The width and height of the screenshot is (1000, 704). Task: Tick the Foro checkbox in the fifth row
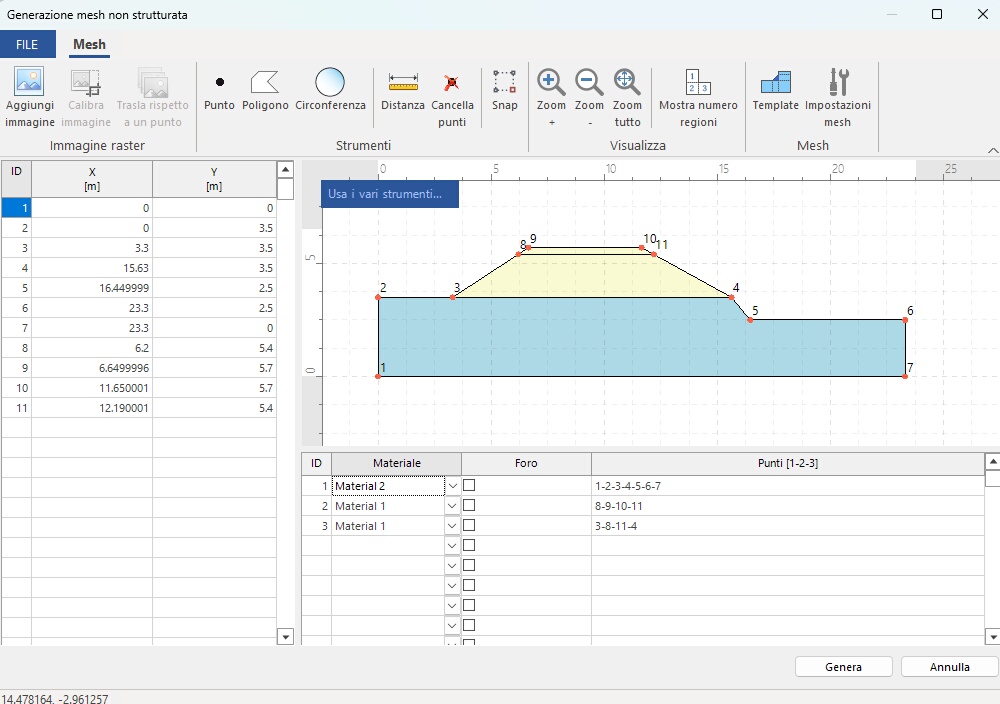(x=469, y=565)
